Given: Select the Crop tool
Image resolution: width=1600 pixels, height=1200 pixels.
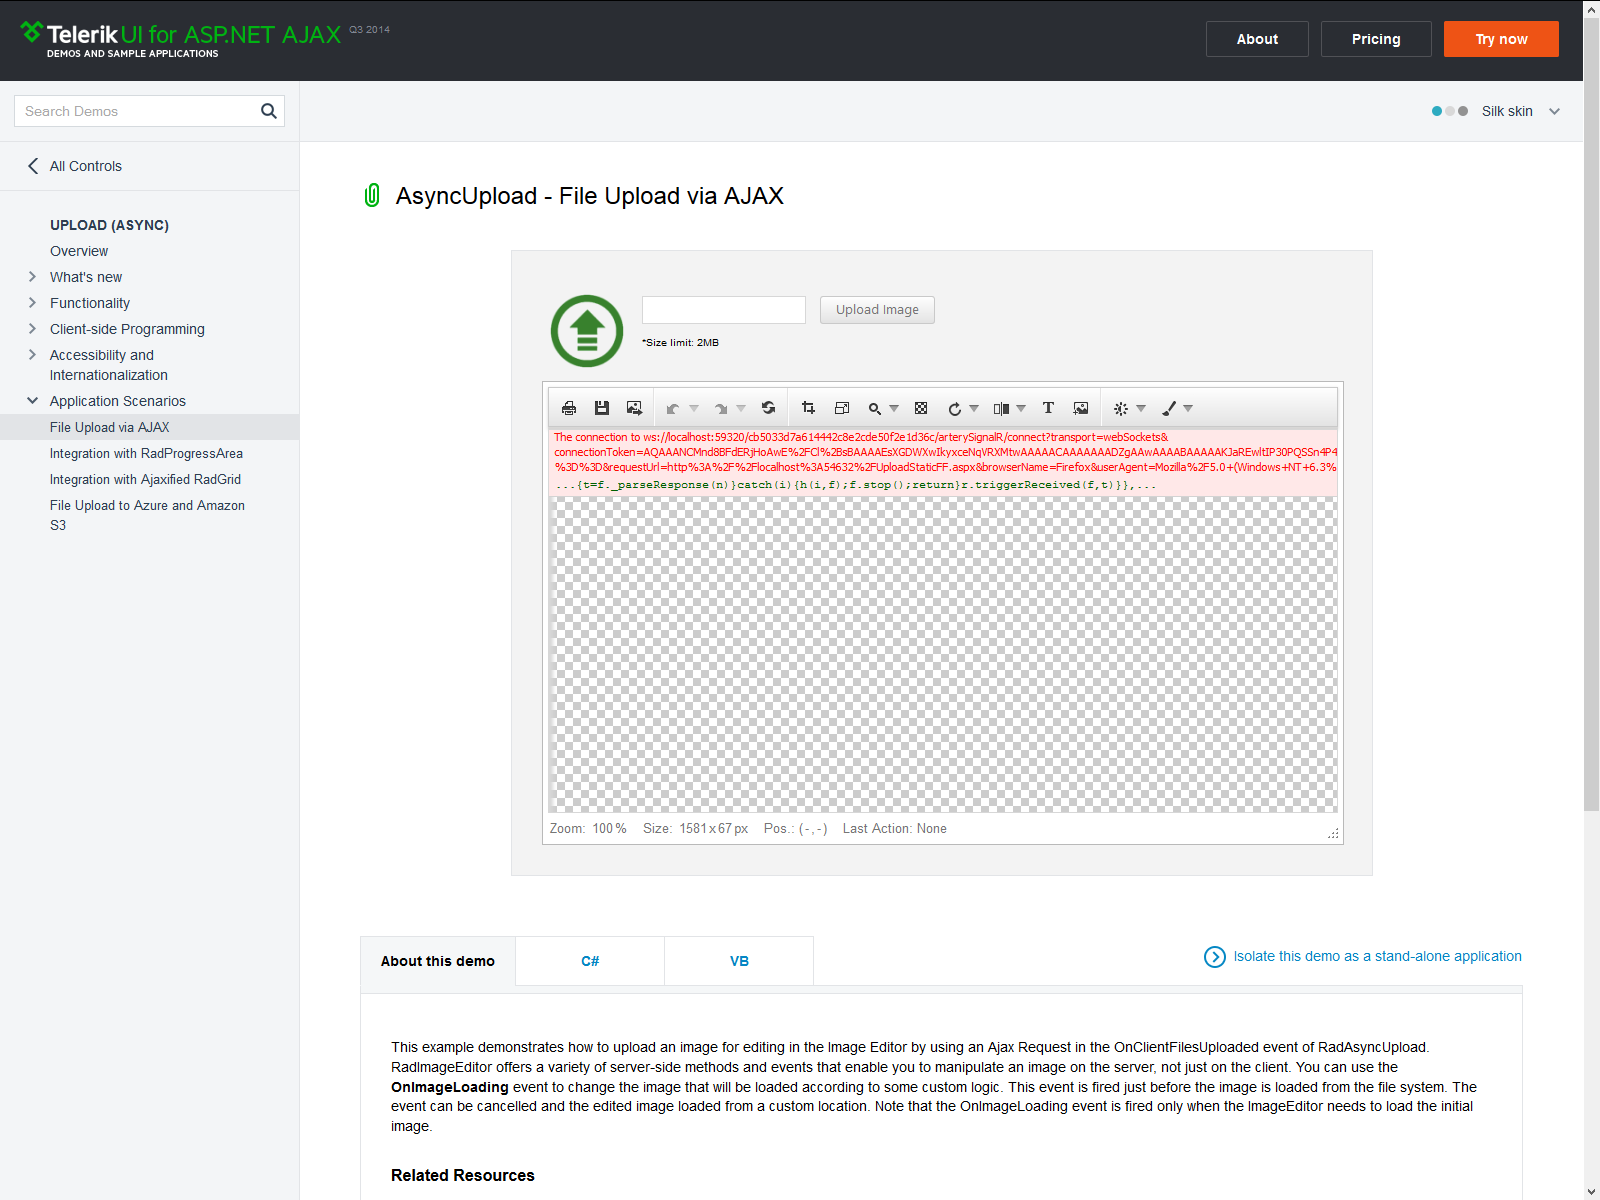Looking at the screenshot, I should 808,408.
